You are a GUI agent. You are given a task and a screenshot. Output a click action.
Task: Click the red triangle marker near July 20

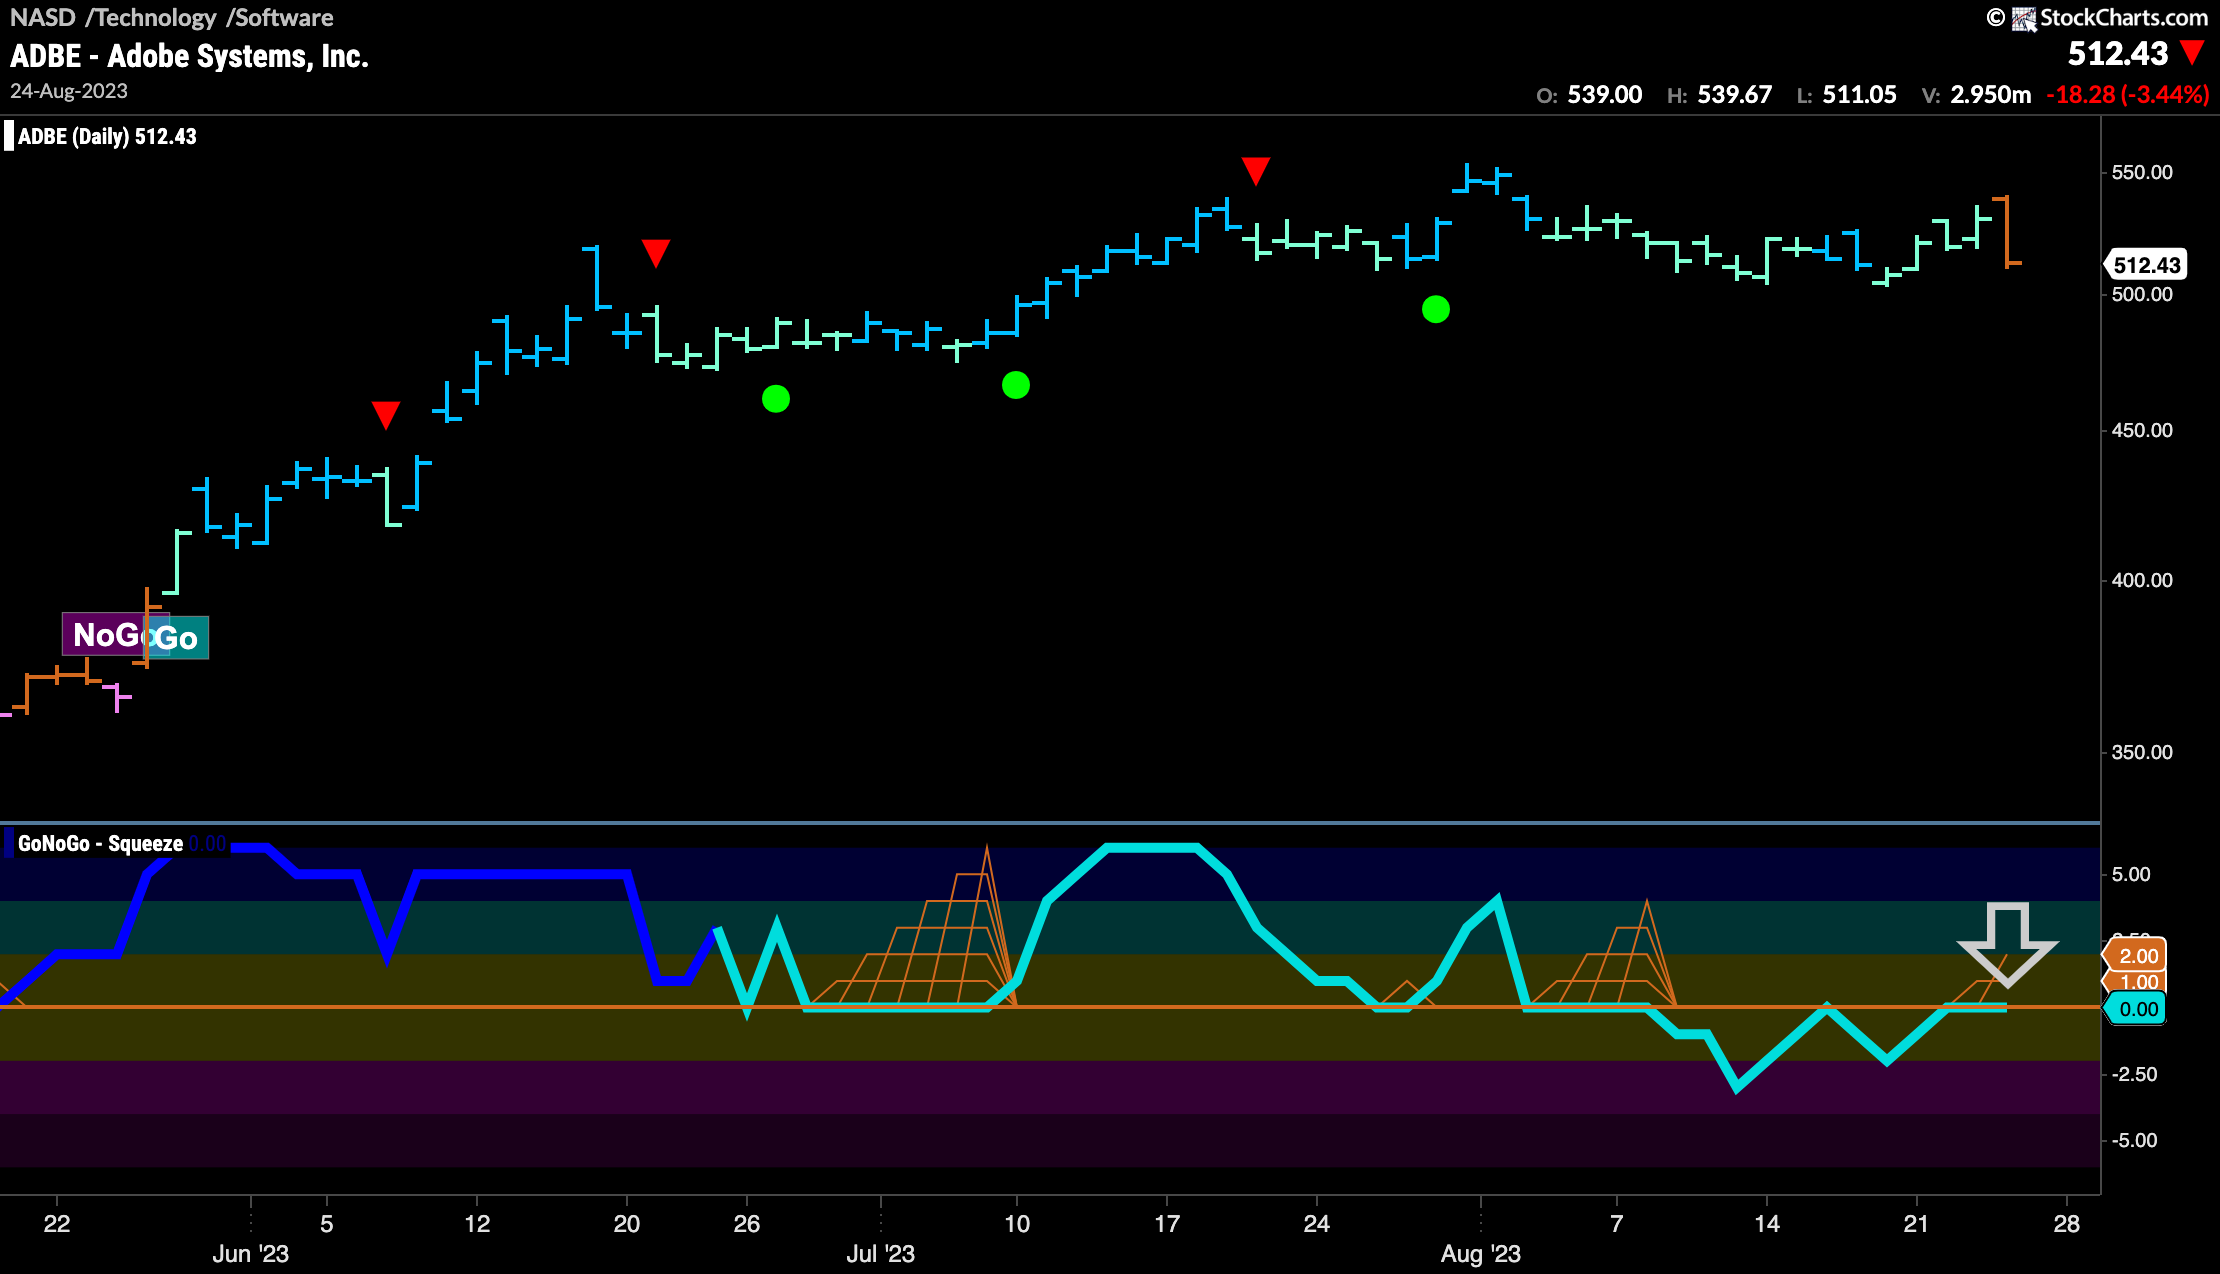[1256, 171]
